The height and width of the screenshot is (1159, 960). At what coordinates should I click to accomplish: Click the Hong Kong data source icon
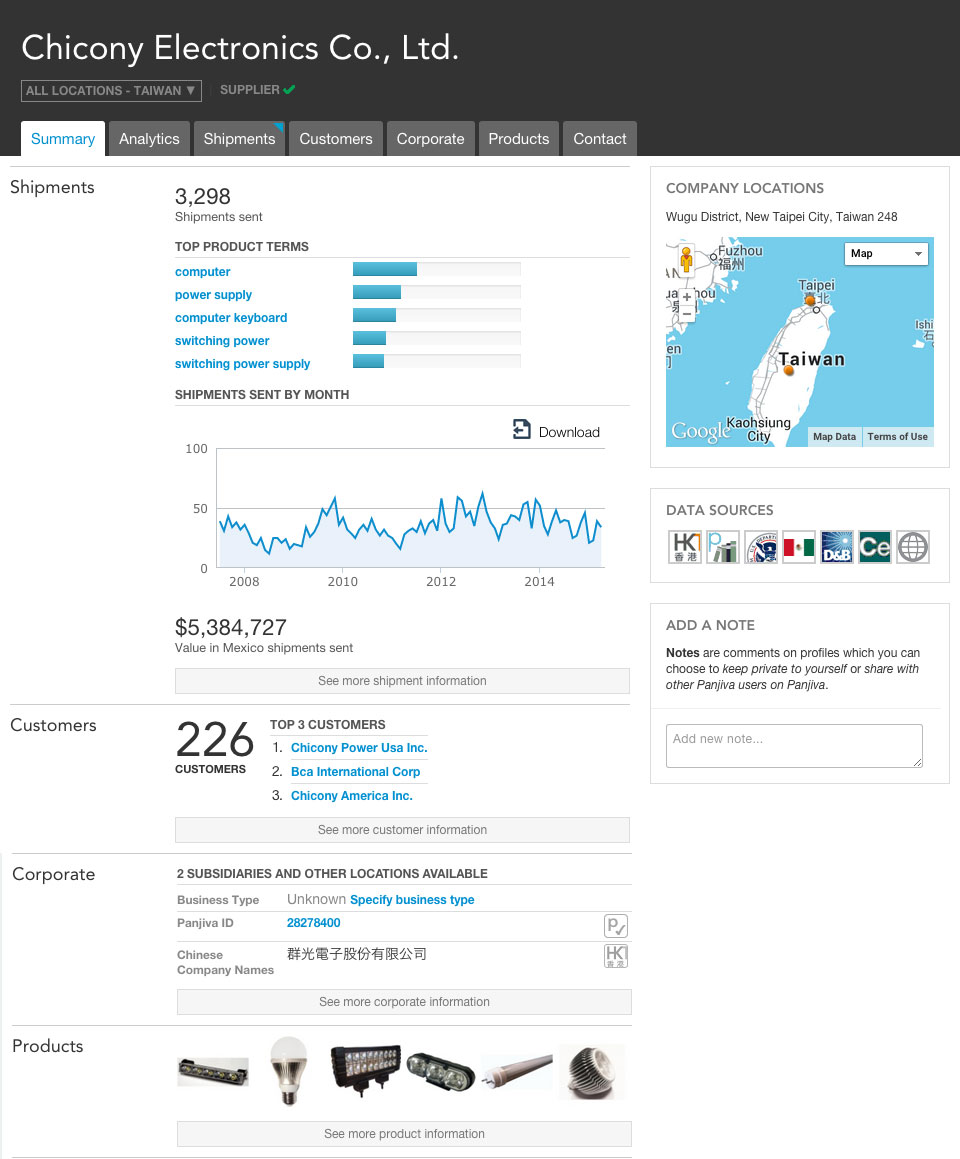[x=684, y=547]
